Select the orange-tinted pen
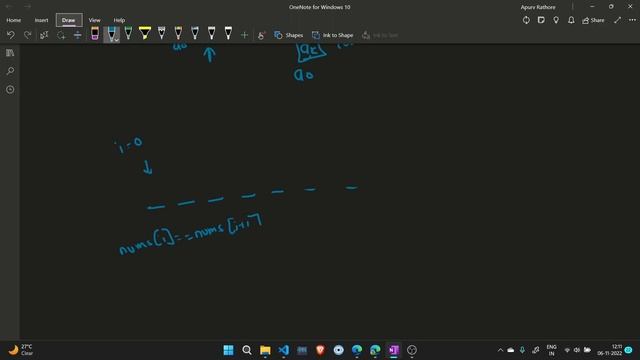 pos(178,33)
